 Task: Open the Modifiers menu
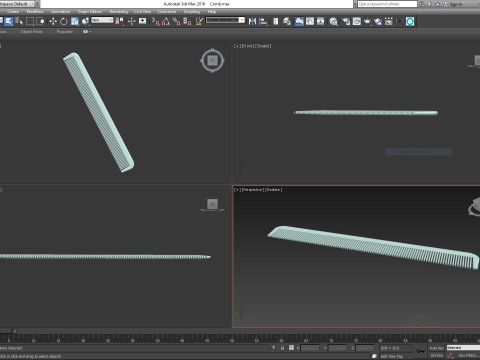coord(35,12)
